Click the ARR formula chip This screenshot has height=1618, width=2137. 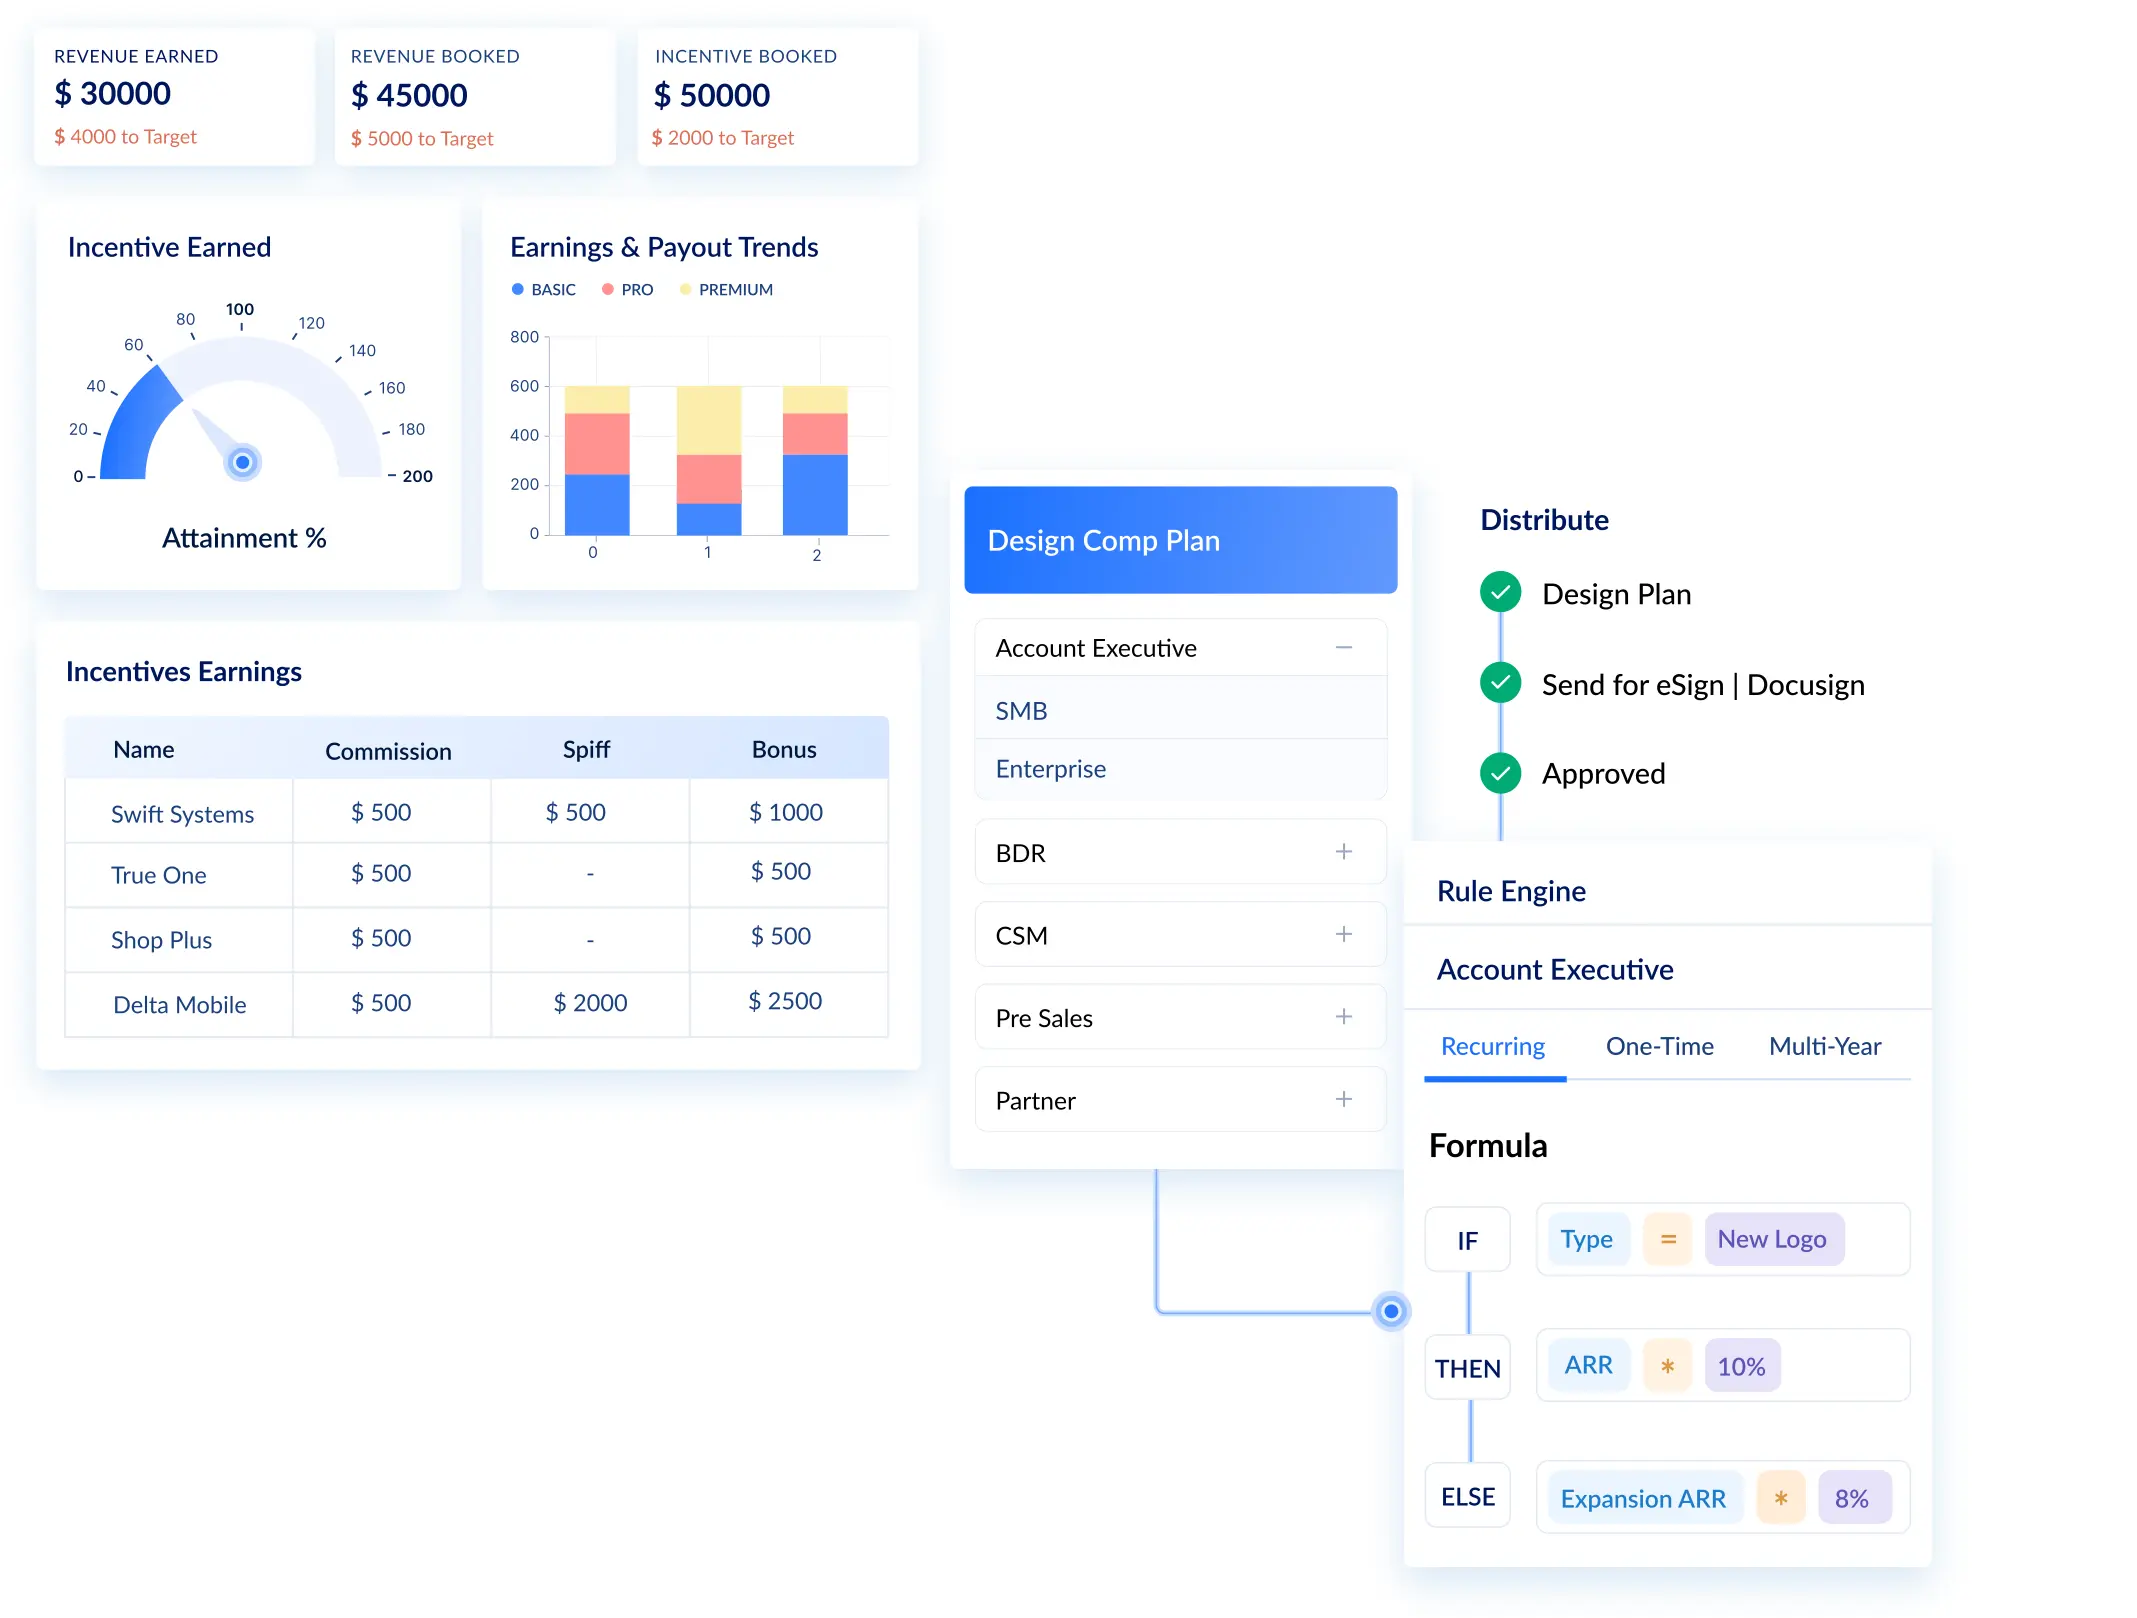click(x=1588, y=1365)
